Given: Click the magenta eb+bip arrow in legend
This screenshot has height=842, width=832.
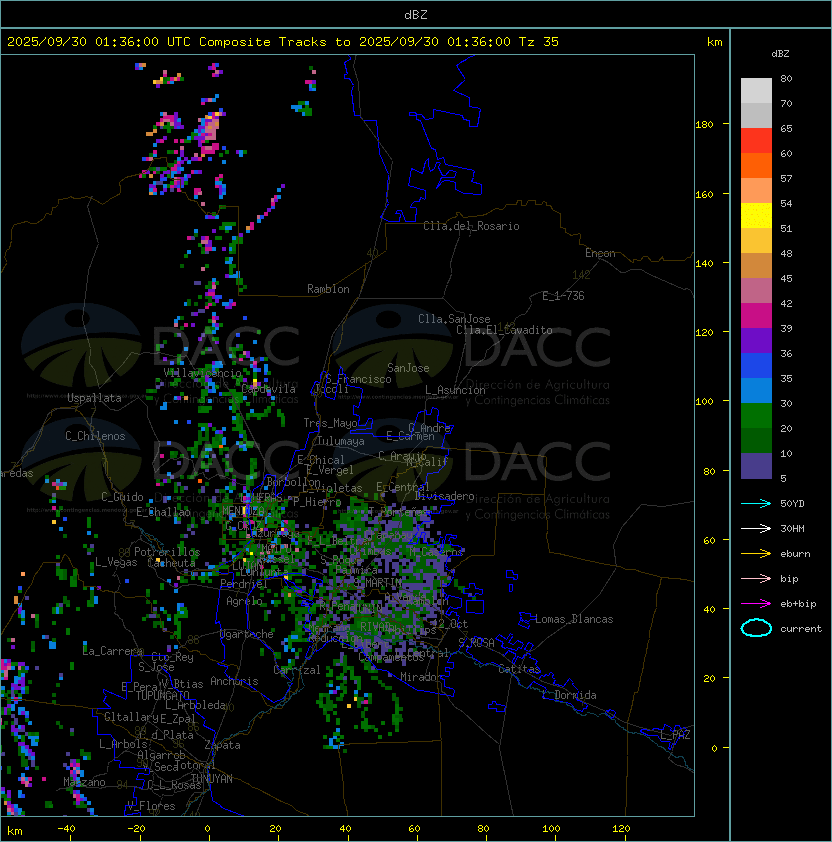Looking at the screenshot, I should pyautogui.click(x=756, y=604).
